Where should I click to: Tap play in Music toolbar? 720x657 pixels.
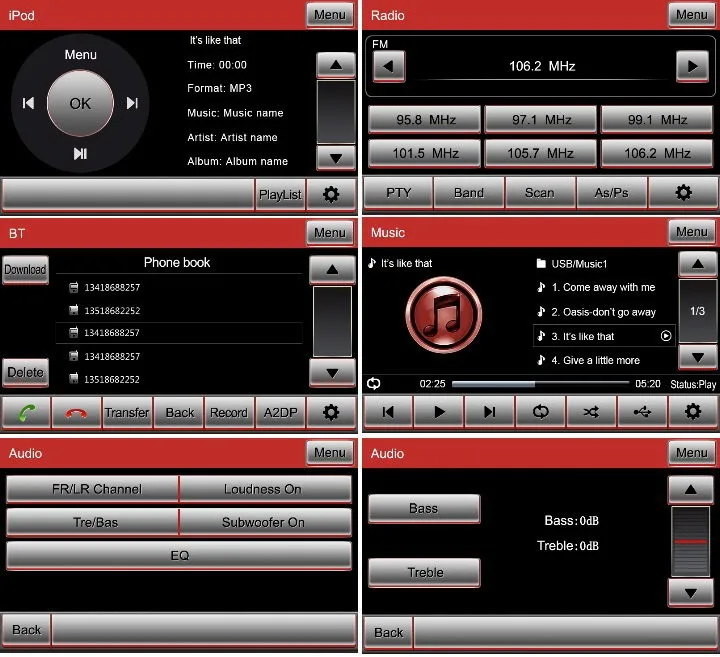coord(439,412)
